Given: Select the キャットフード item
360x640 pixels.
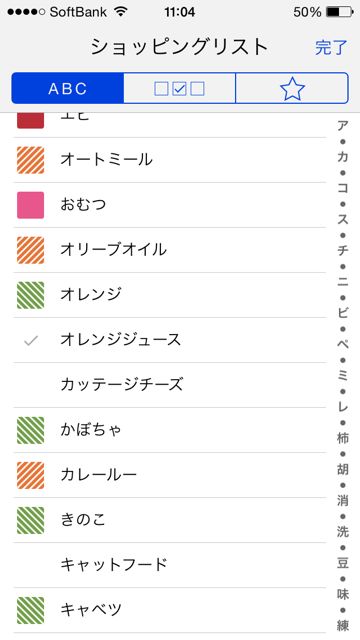Looking at the screenshot, I should tap(170, 565).
